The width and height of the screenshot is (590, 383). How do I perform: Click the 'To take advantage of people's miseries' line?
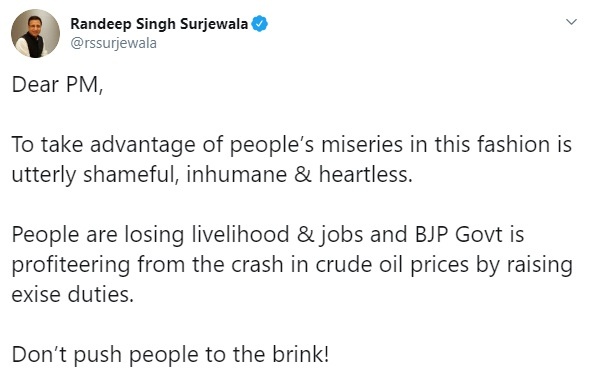[292, 145]
